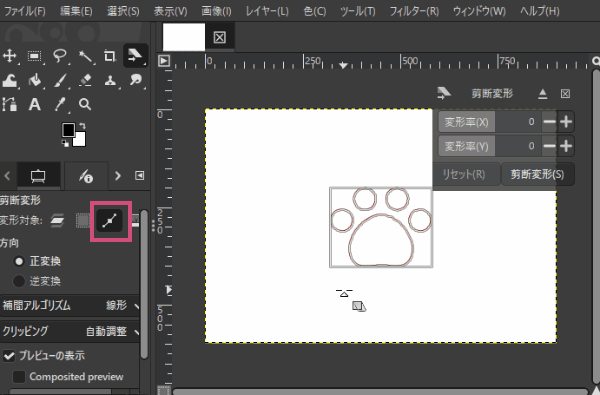Select the white image tab thumbnail
600x395 pixels.
[184, 37]
